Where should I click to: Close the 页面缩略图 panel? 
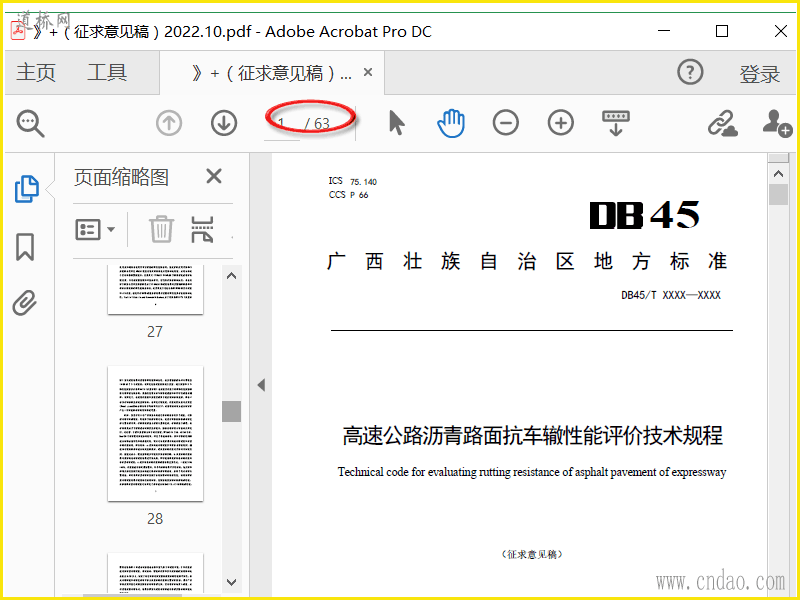tap(214, 177)
